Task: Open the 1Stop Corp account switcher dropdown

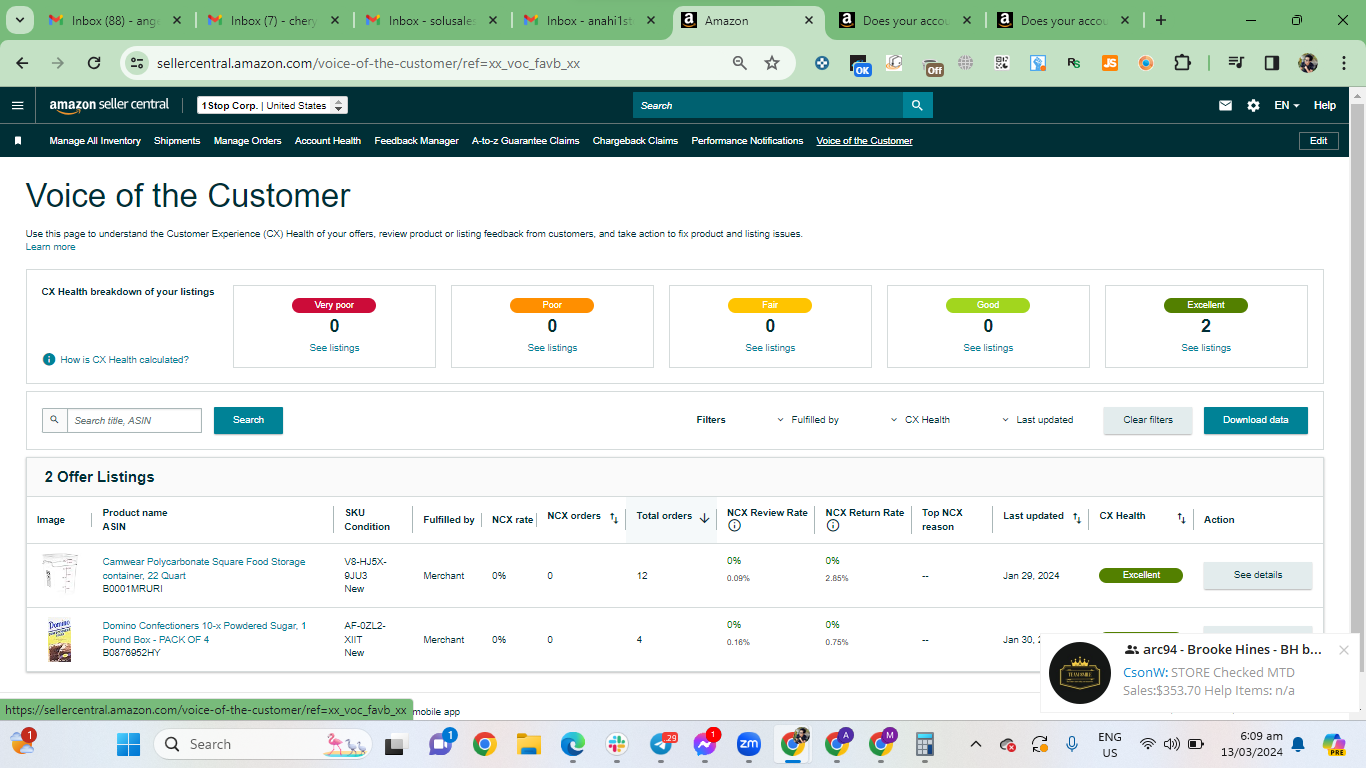Action: point(272,105)
